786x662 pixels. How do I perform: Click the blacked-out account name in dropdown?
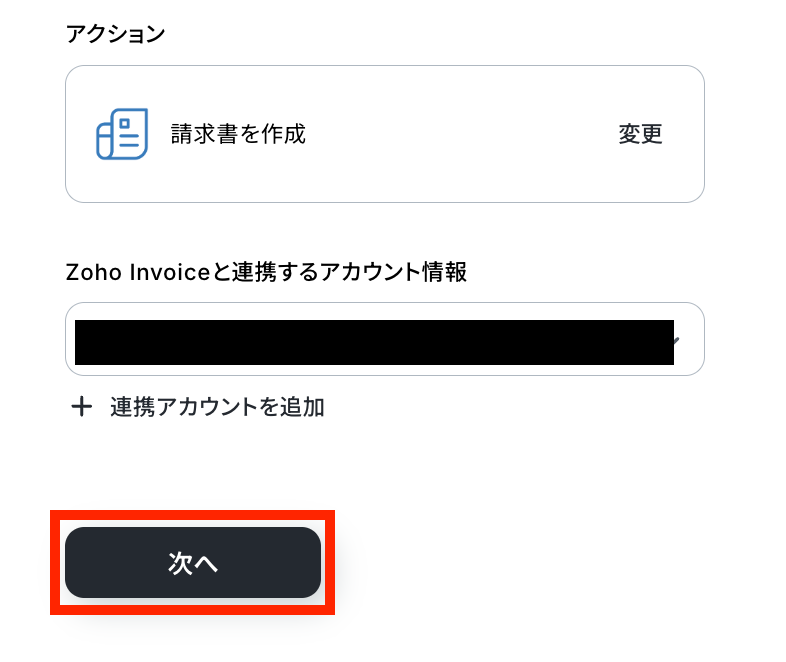click(x=374, y=341)
